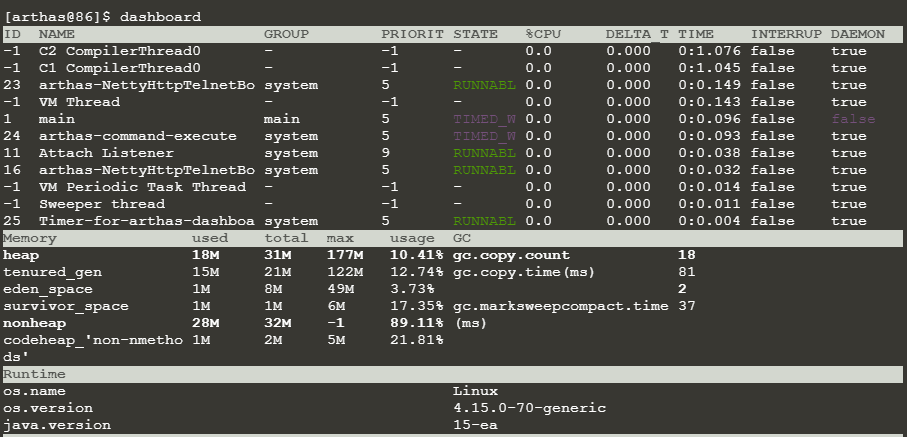Click RUNNABL state of Attach Listener
Viewport: 907px width, 437px height.
485,153
